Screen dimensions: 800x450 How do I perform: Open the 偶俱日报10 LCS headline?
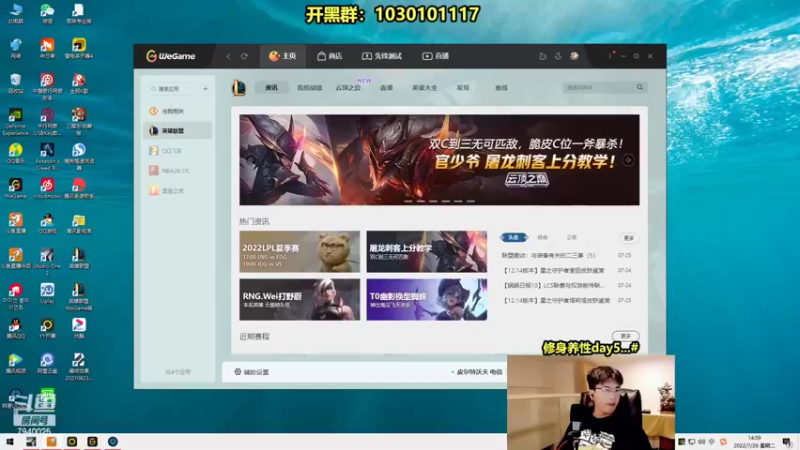553,285
